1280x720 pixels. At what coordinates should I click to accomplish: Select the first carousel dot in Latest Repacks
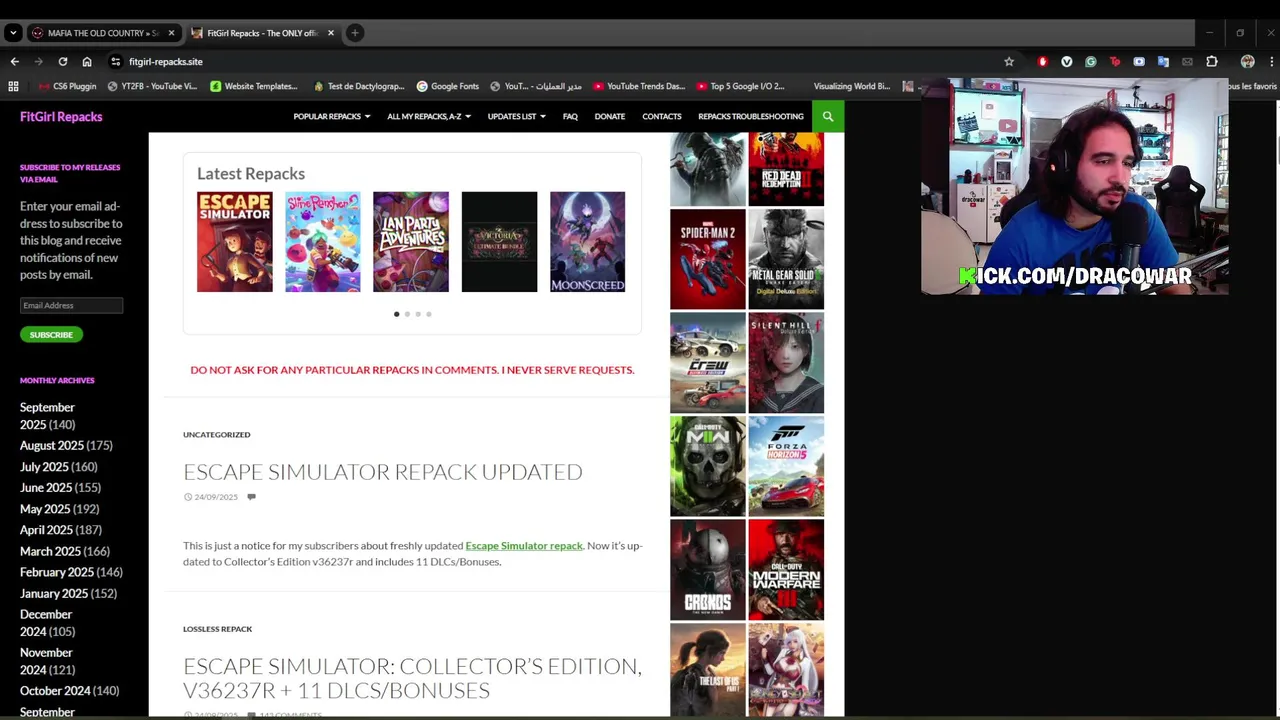396,314
